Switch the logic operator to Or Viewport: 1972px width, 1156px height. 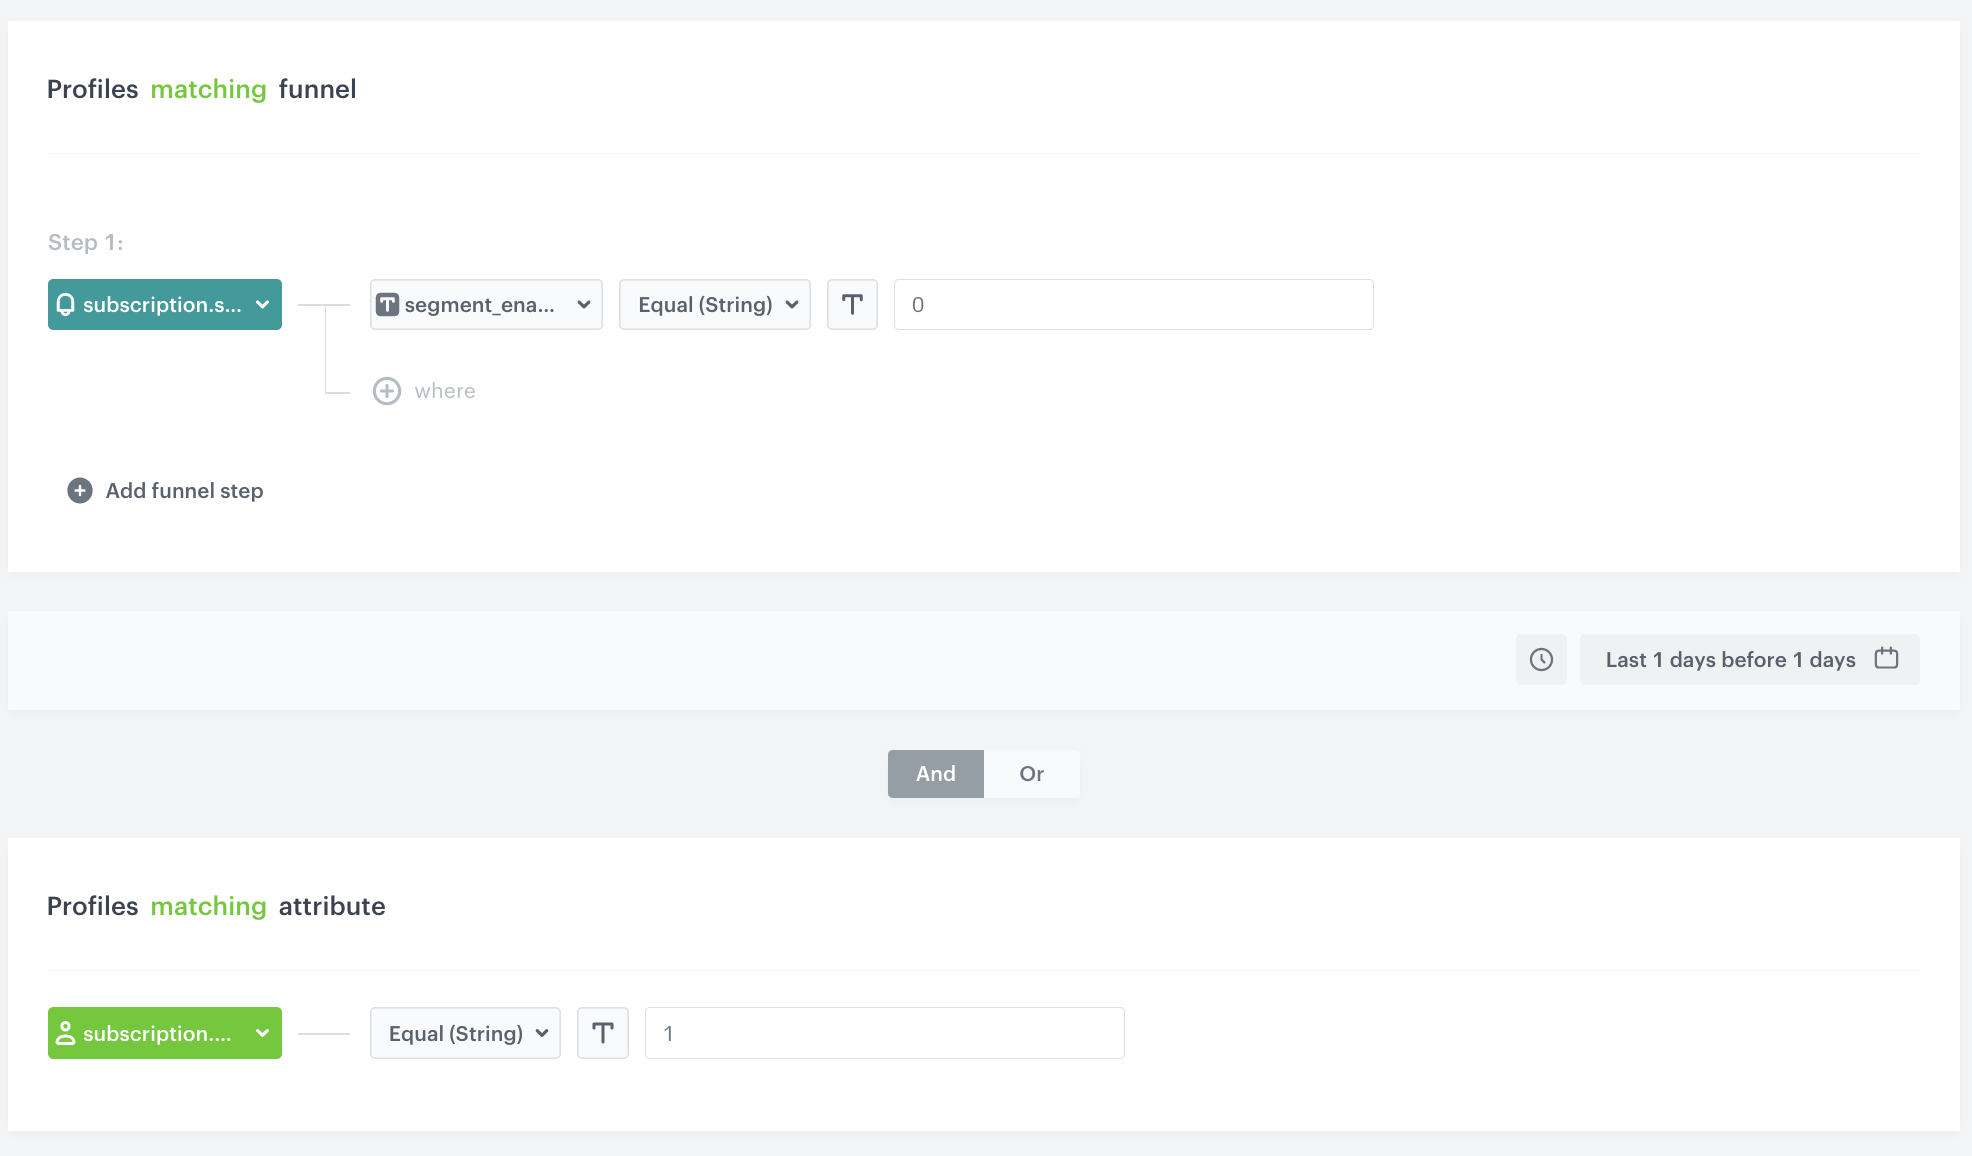click(x=1031, y=773)
